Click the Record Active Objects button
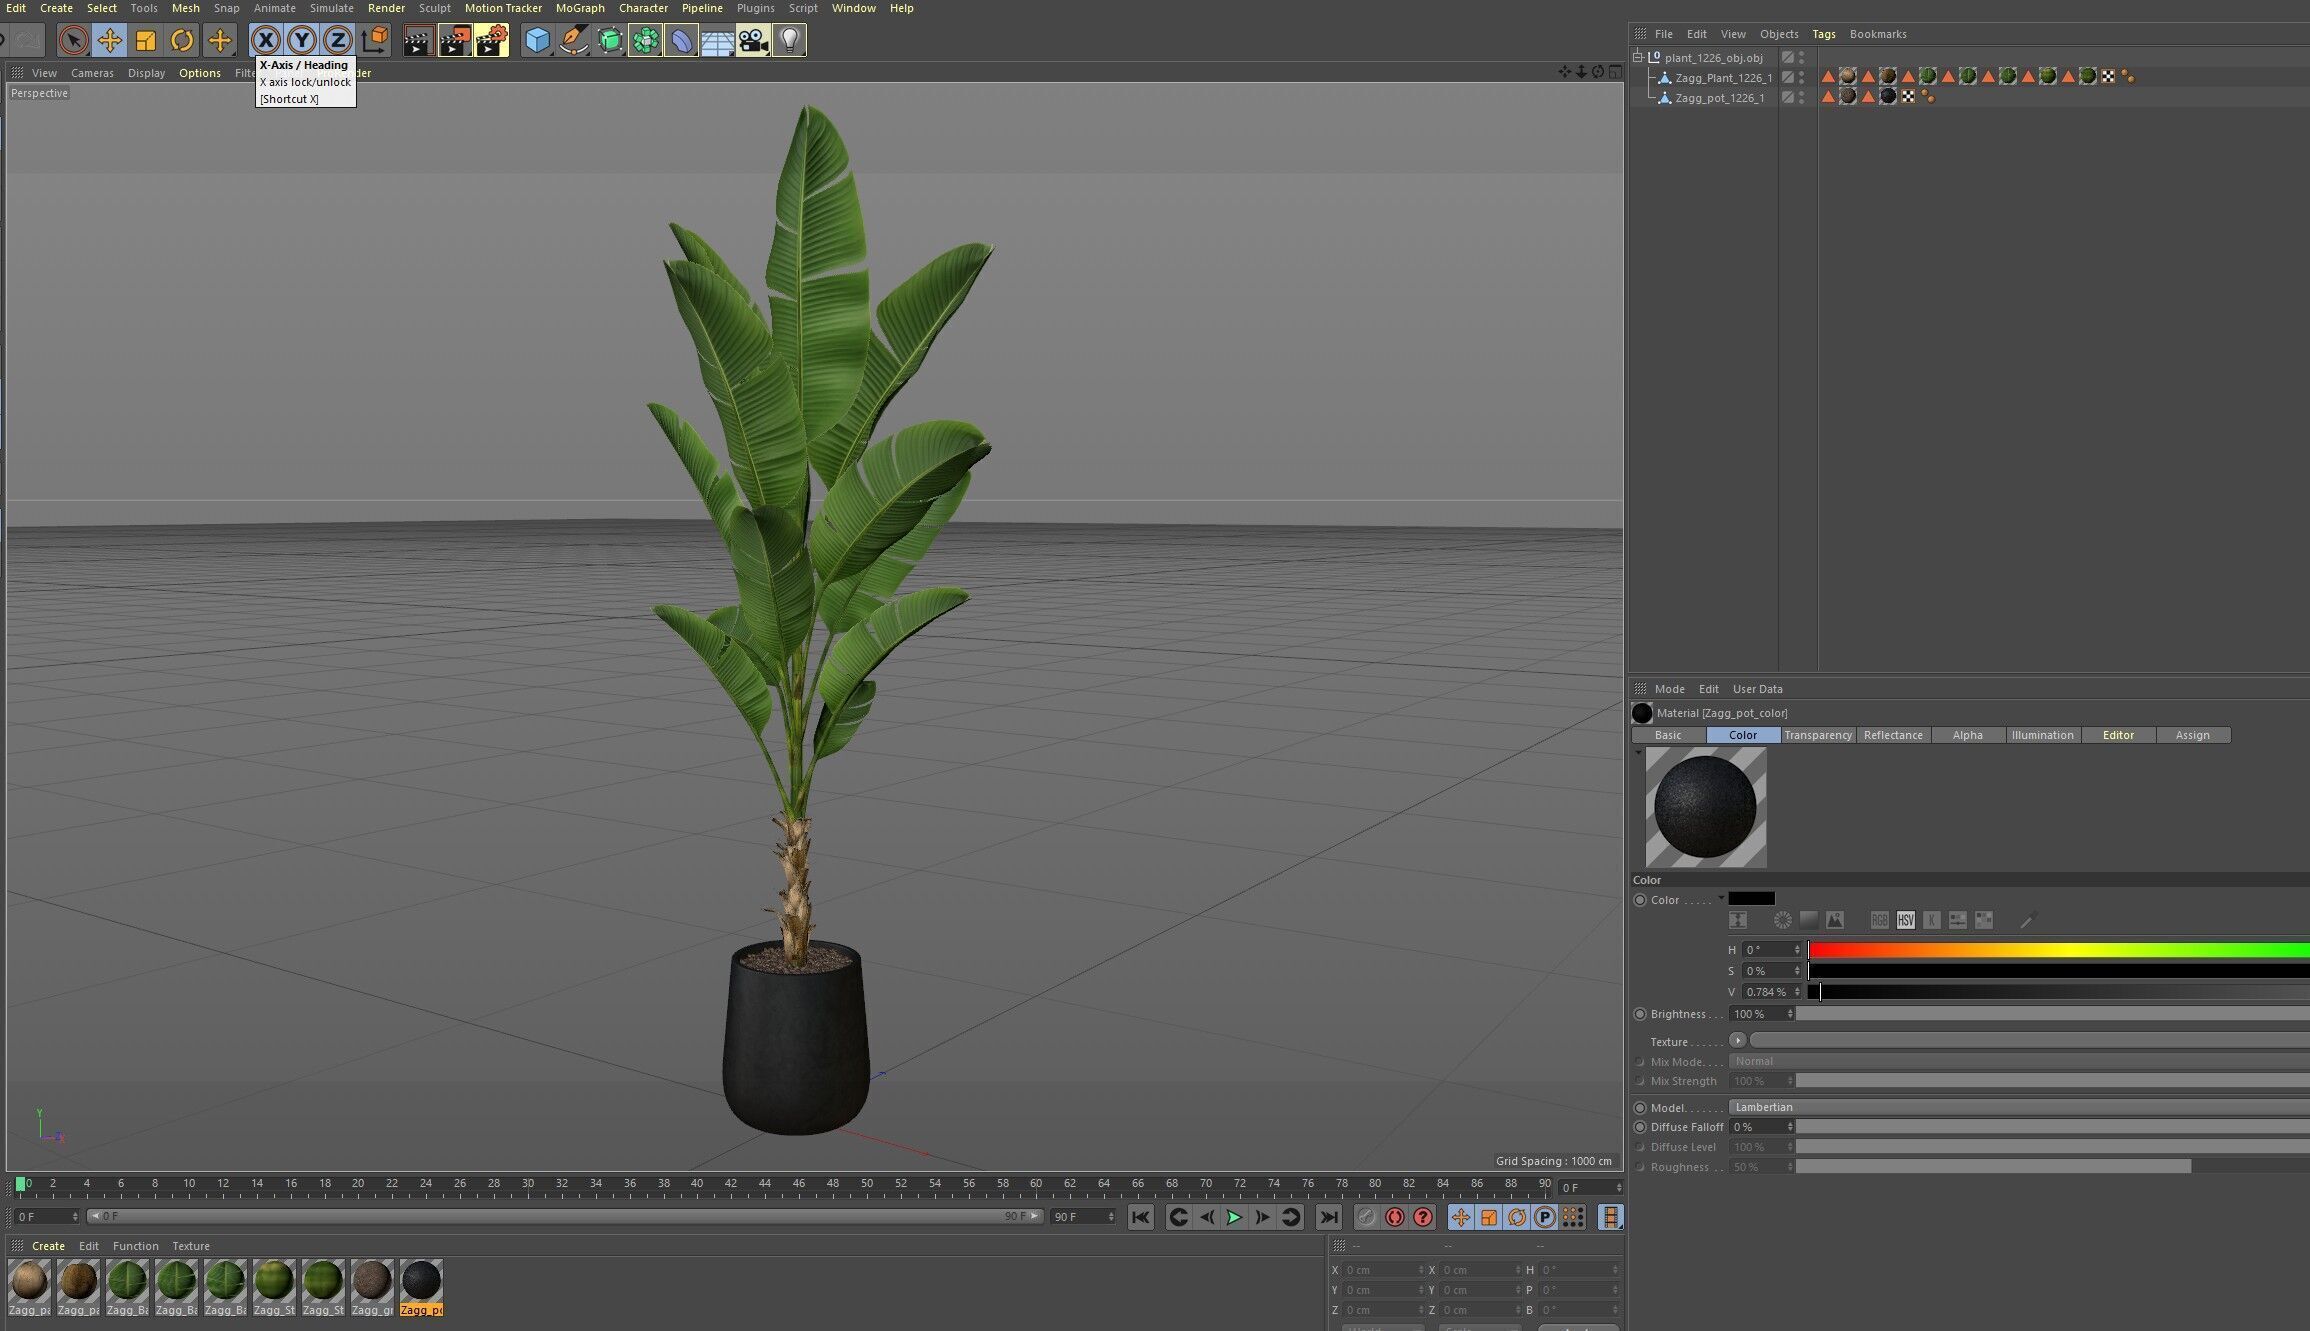Viewport: 2310px width, 1331px height. (x=1367, y=1217)
